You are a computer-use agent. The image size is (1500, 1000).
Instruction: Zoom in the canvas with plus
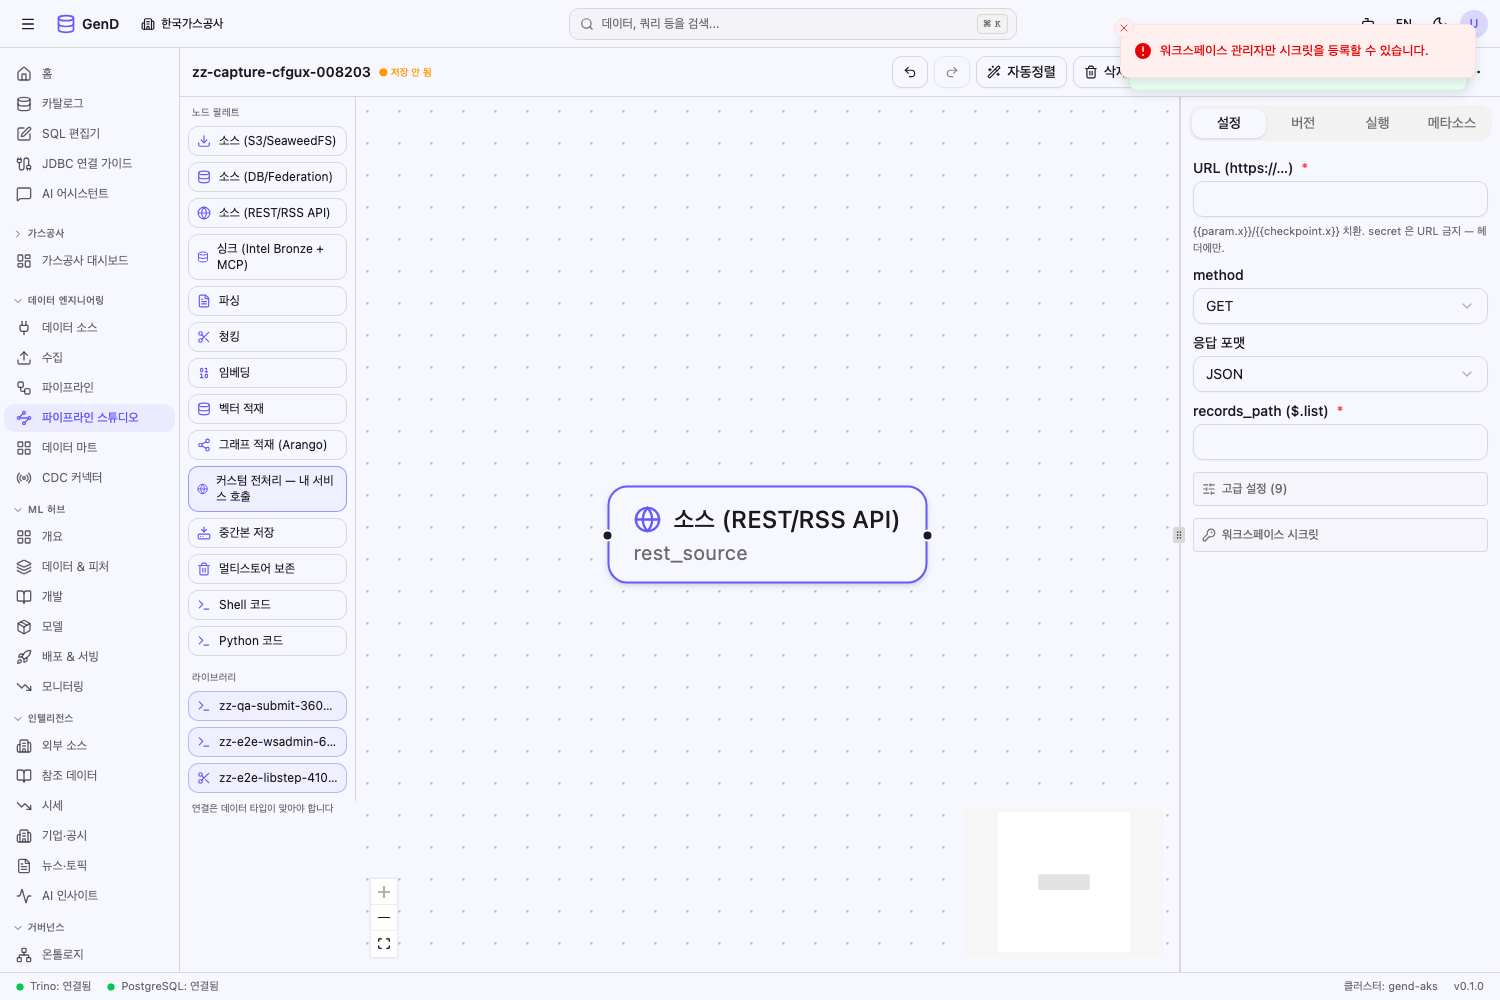click(x=384, y=892)
